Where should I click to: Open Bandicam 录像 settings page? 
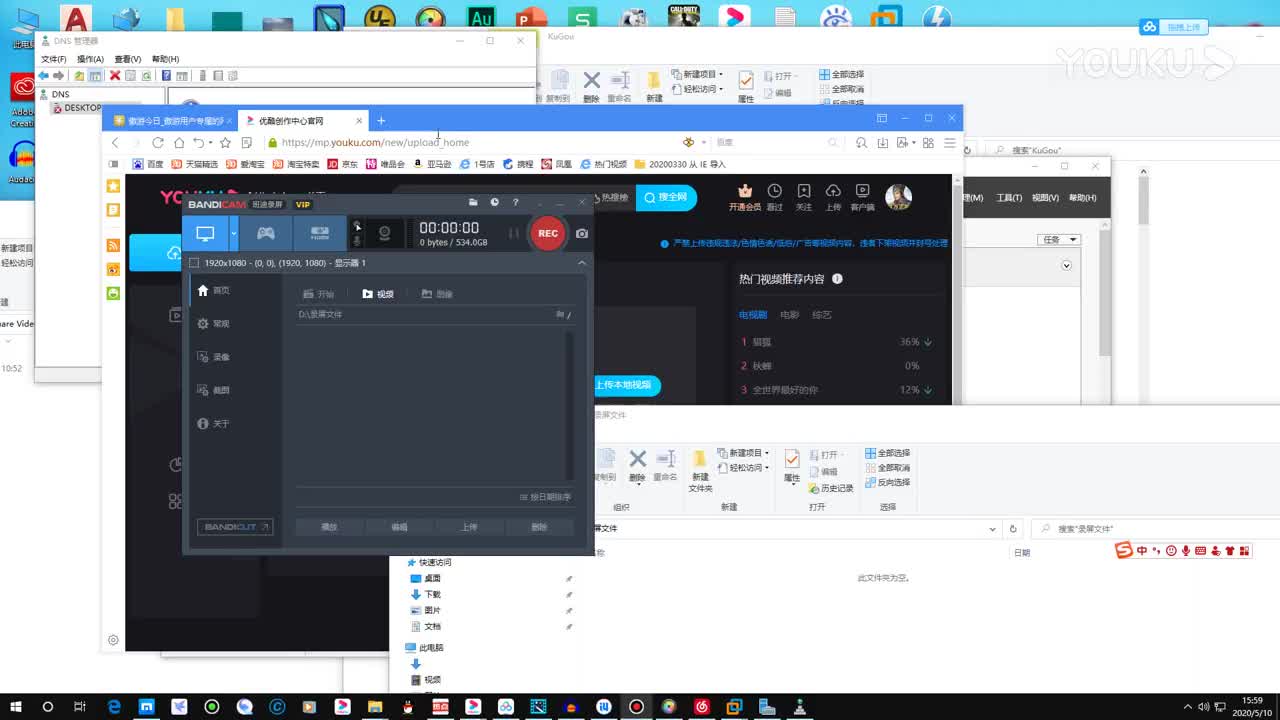pyautogui.click(x=218, y=357)
